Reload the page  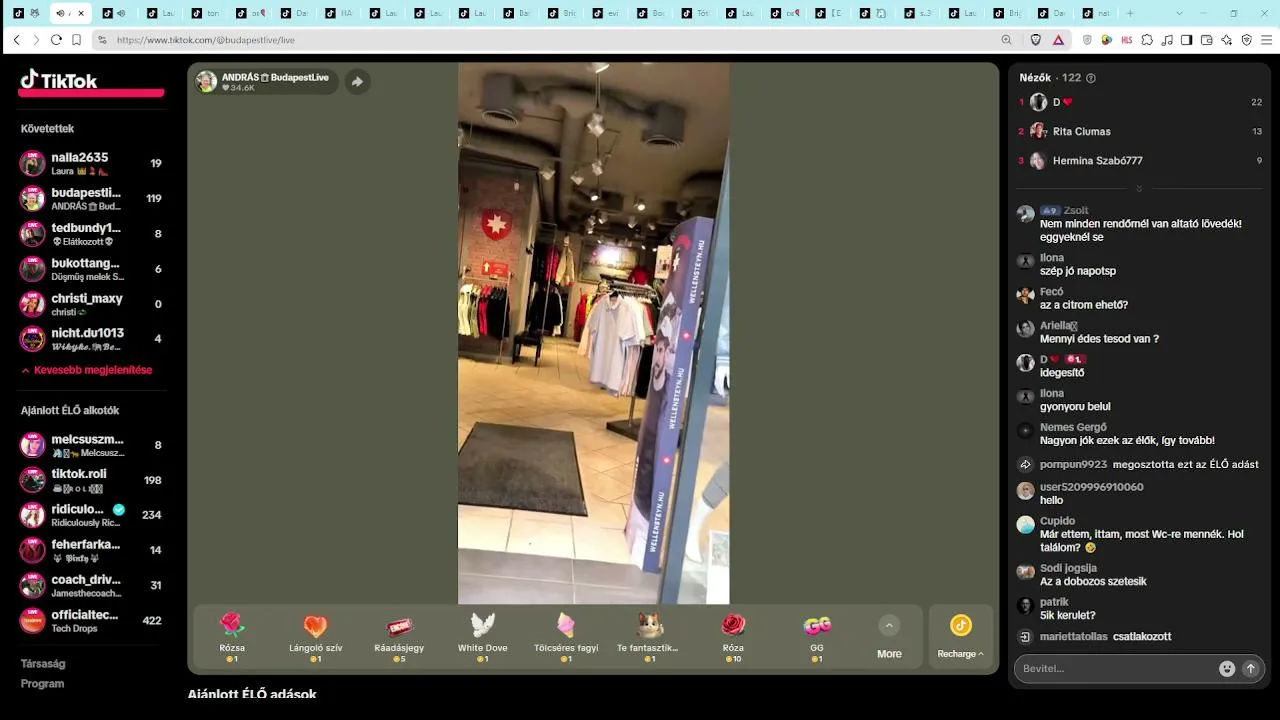point(56,40)
